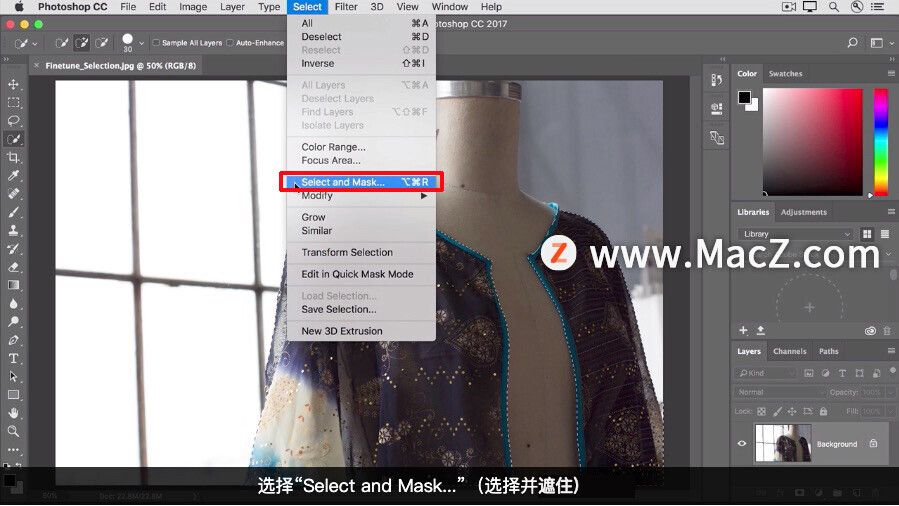Toggle type layer filter icon
Viewport: 899px width, 506px height.
pyautogui.click(x=842, y=373)
